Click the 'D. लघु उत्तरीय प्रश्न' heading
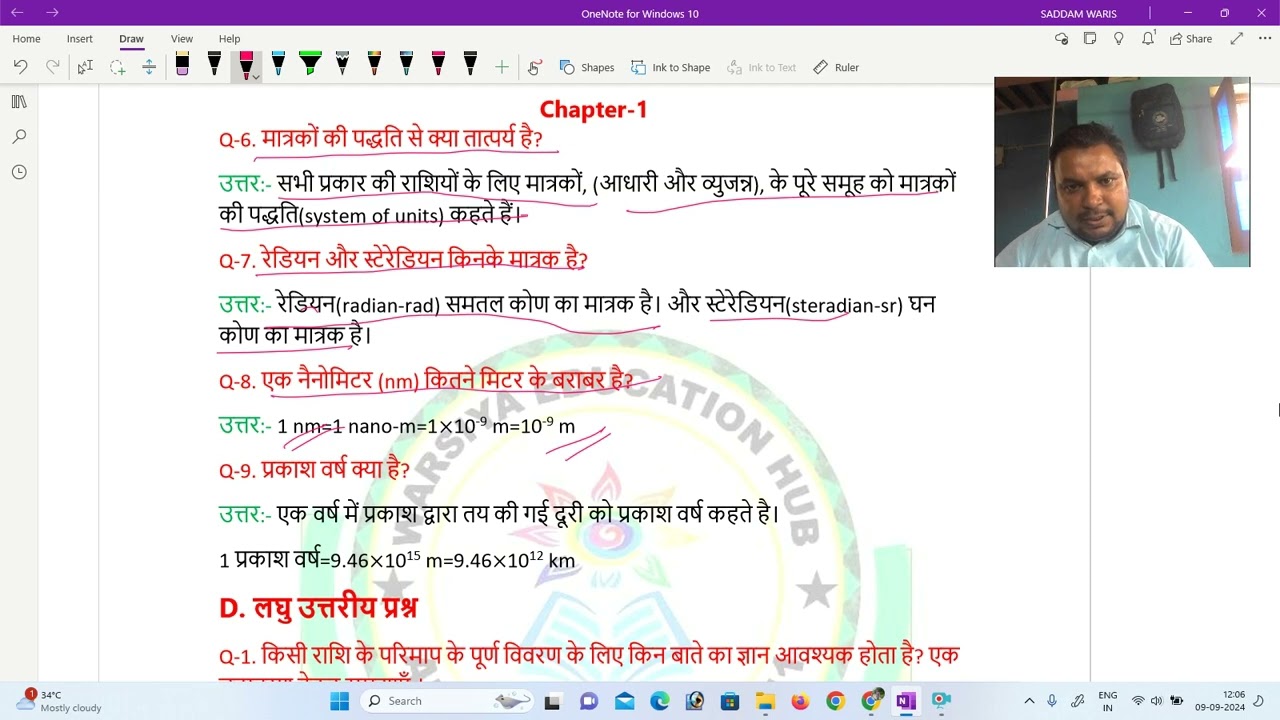The height and width of the screenshot is (720, 1280). [318, 607]
